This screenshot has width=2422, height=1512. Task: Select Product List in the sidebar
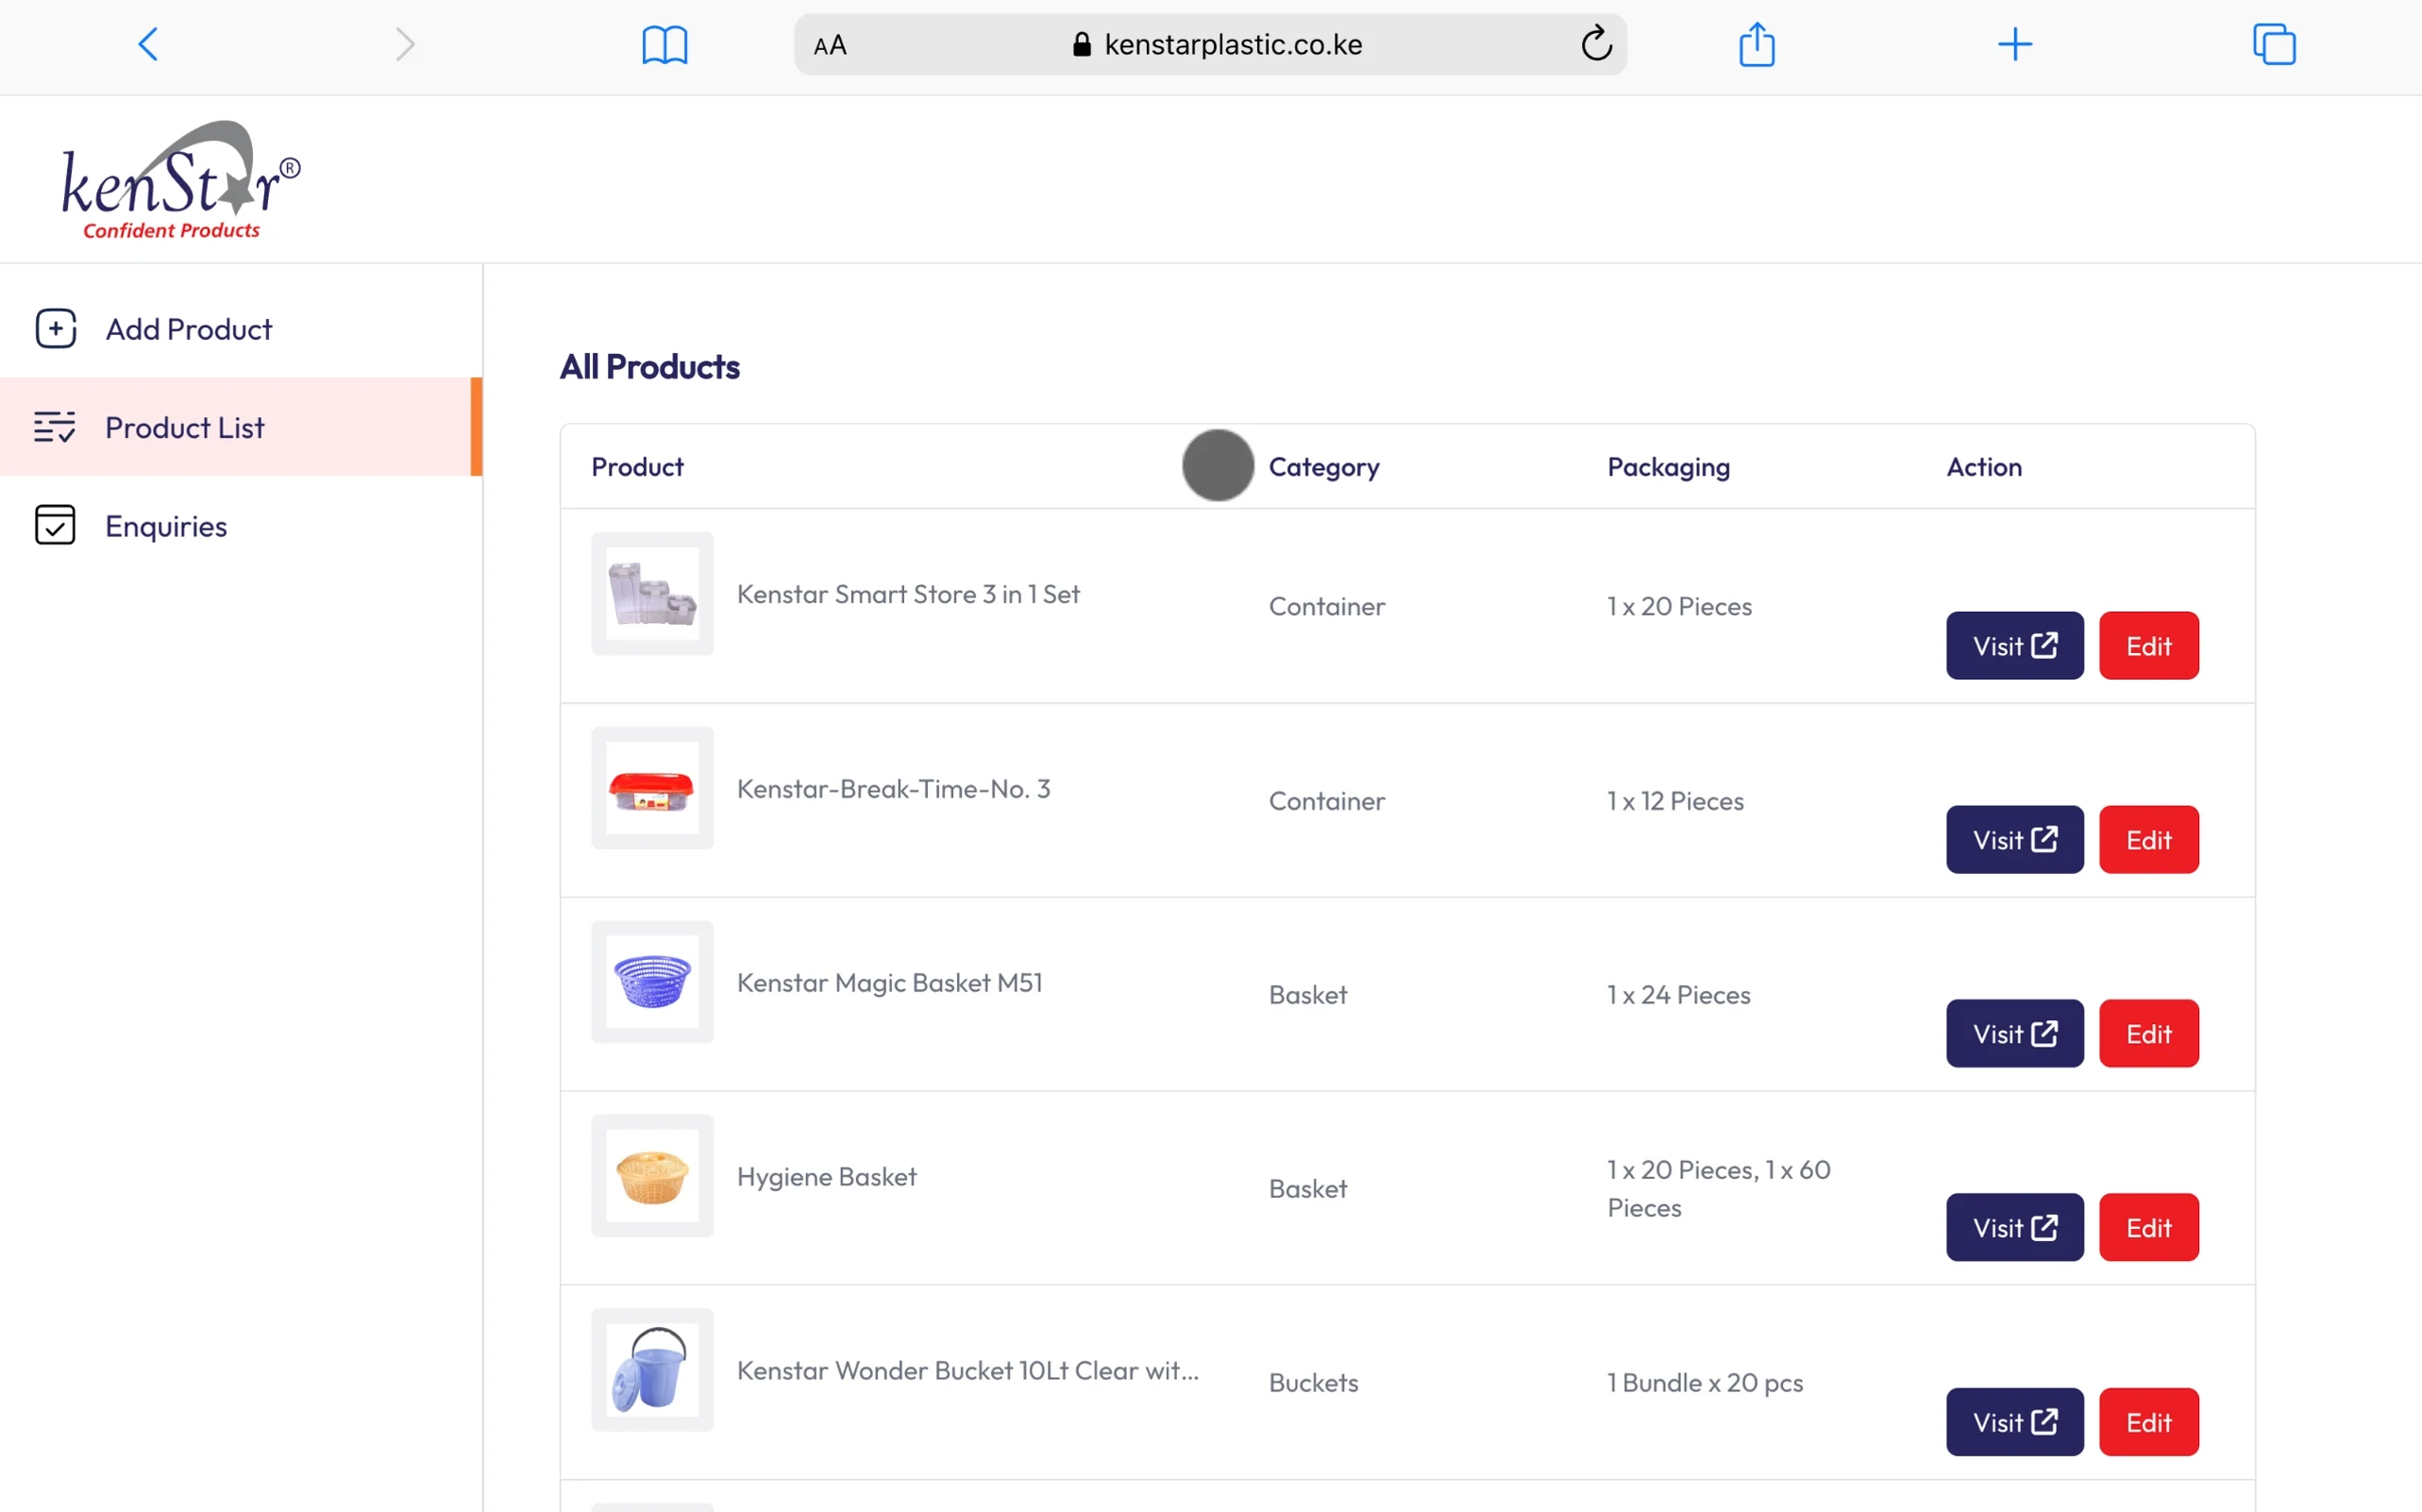pyautogui.click(x=241, y=427)
